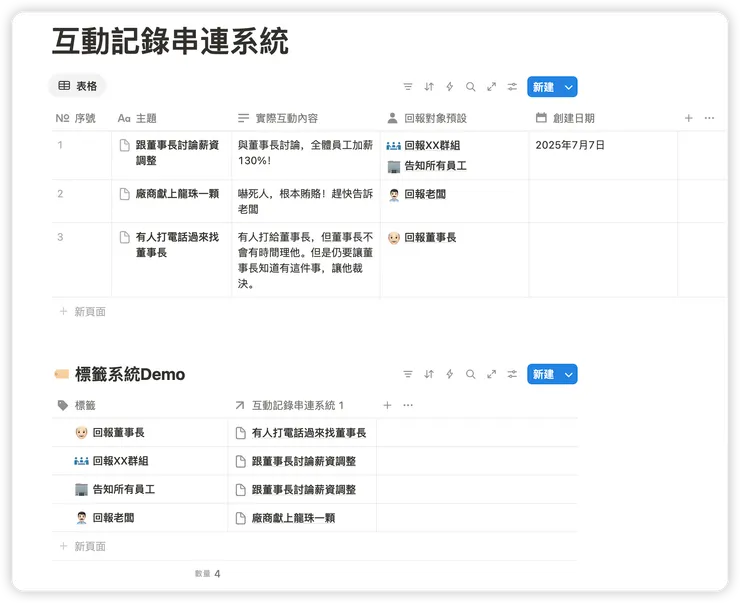The image size is (740, 603).
Task: Click face emoji of 回報董事長 in Demo table
Action: (x=81, y=433)
